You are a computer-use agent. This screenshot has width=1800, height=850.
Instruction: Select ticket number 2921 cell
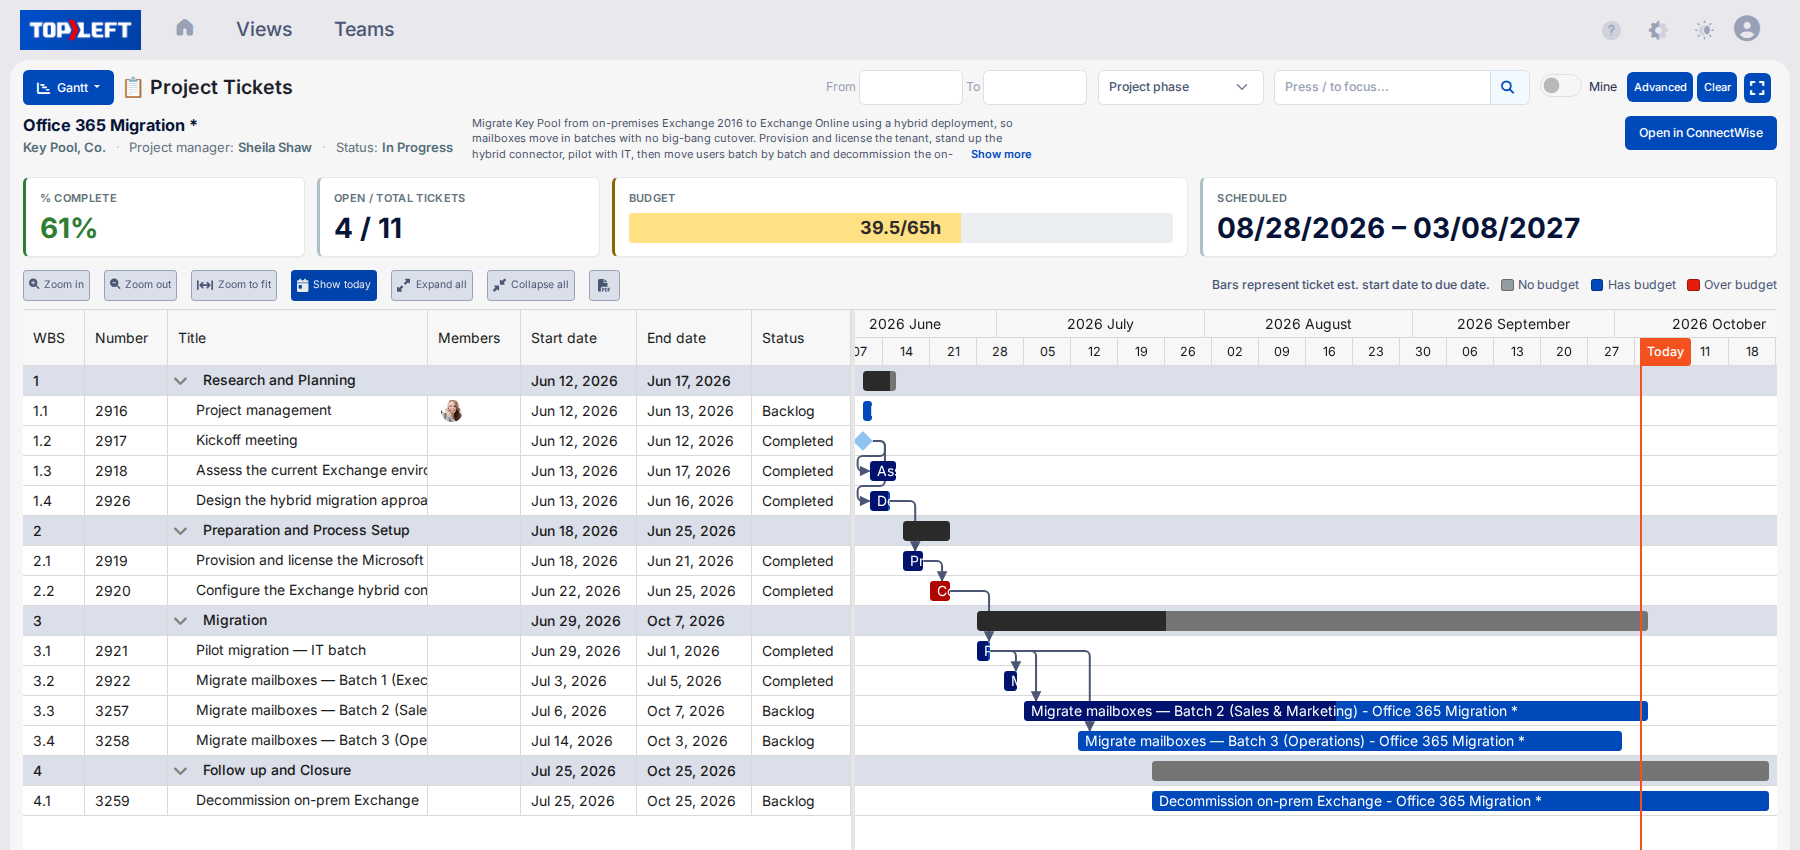(x=126, y=651)
